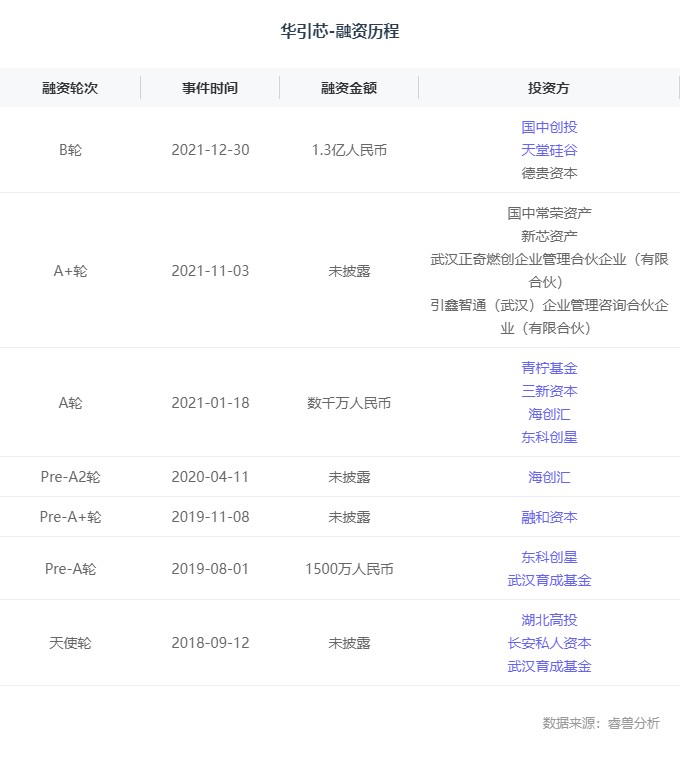
Task: Open the 湖北高投 link
Action: click(549, 620)
